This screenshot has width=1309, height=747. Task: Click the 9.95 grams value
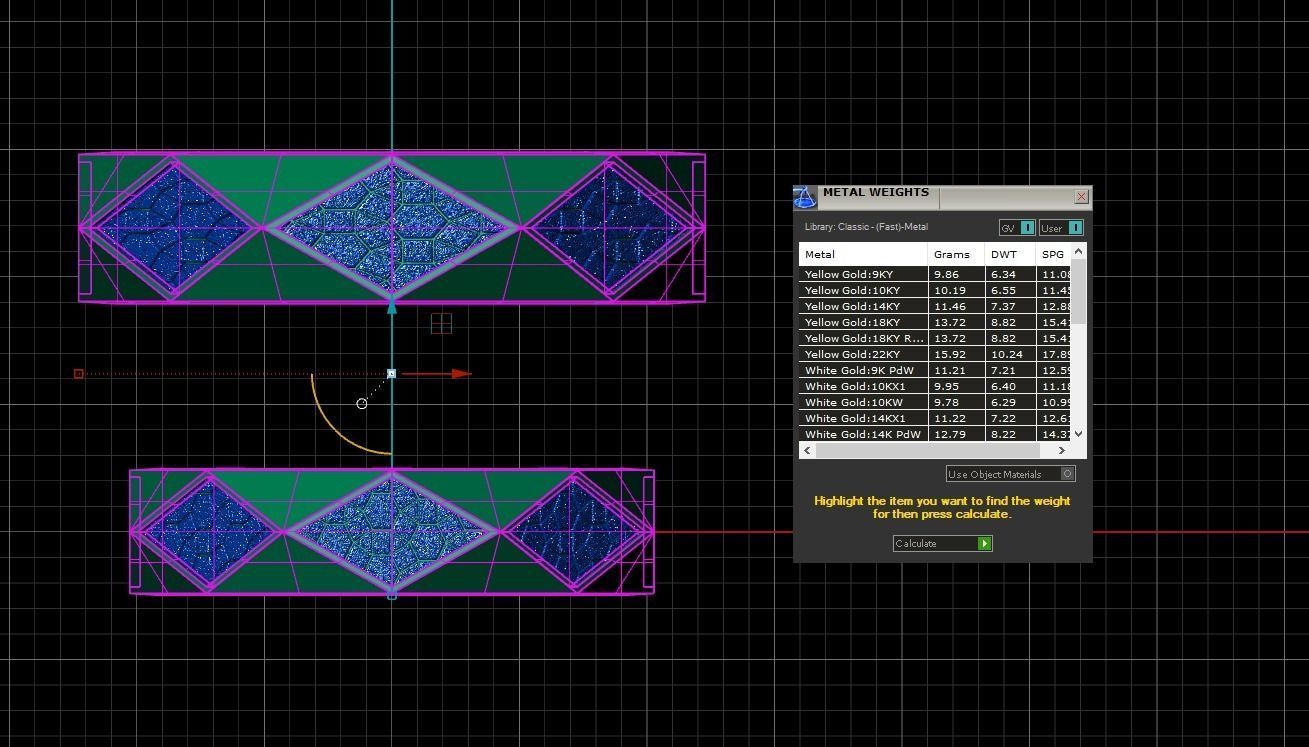pos(946,386)
